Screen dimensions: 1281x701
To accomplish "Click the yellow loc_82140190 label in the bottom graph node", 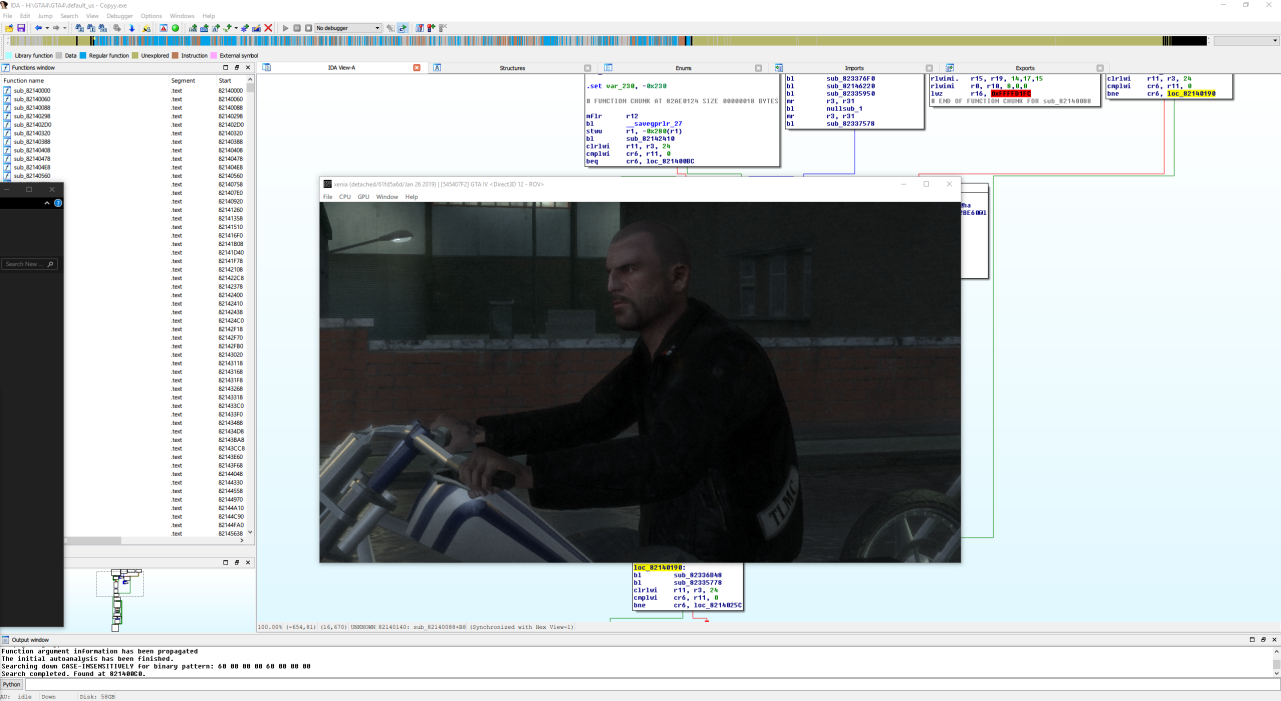I will (x=658, y=568).
